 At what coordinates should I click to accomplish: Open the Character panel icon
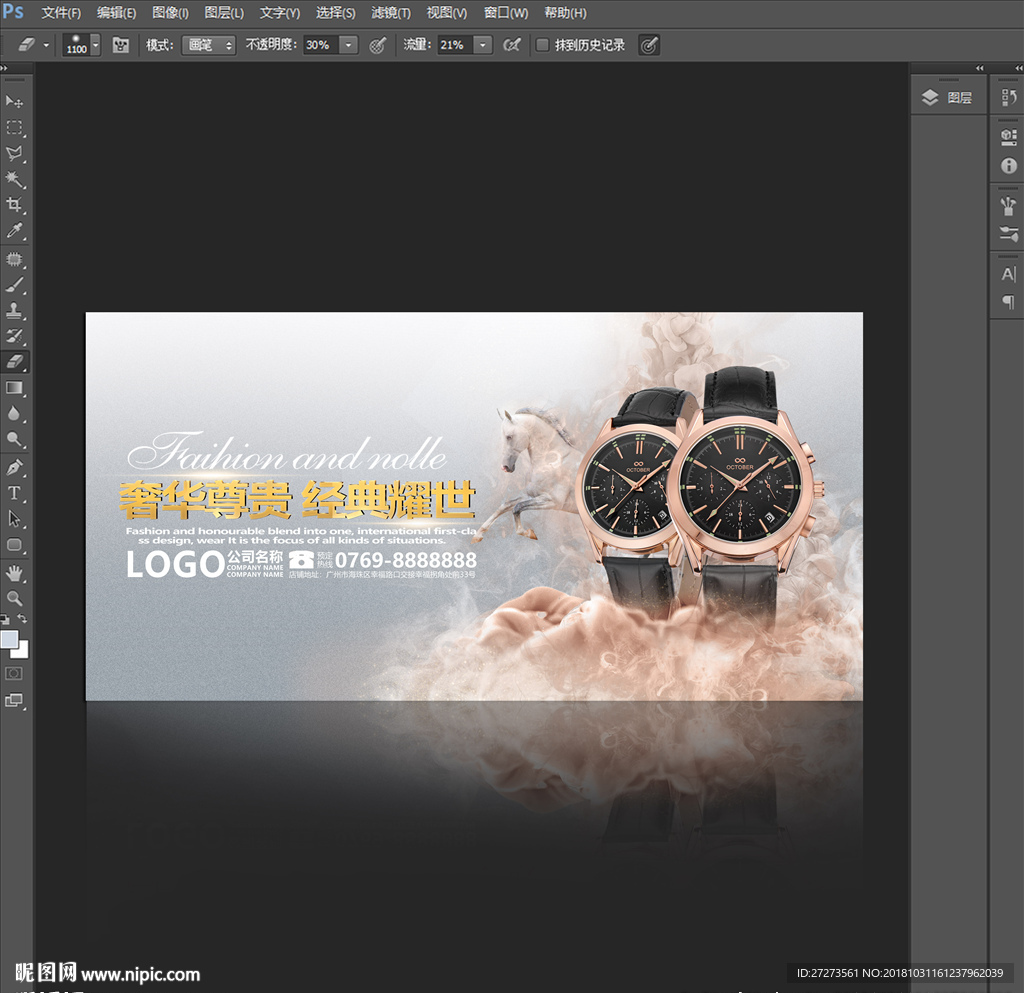(1008, 274)
